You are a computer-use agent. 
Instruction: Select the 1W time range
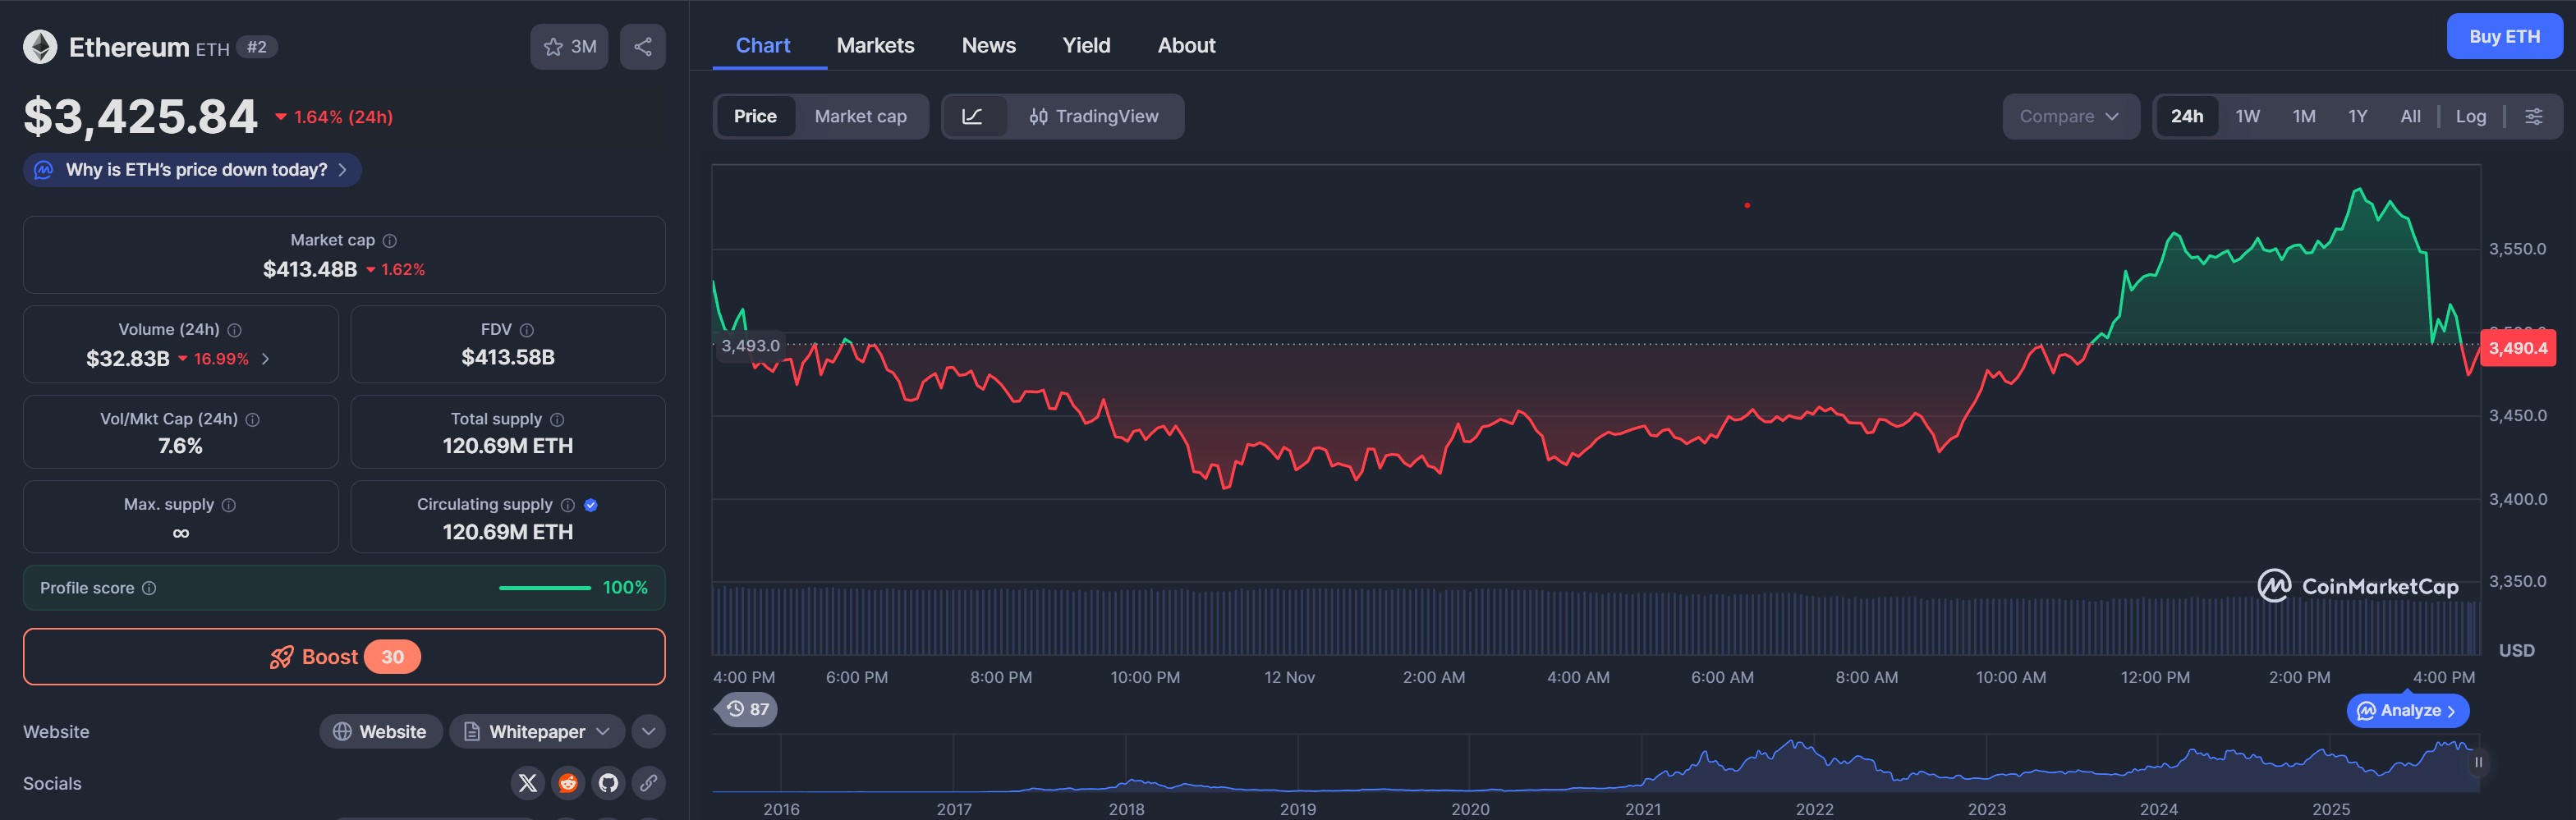[x=2247, y=117]
